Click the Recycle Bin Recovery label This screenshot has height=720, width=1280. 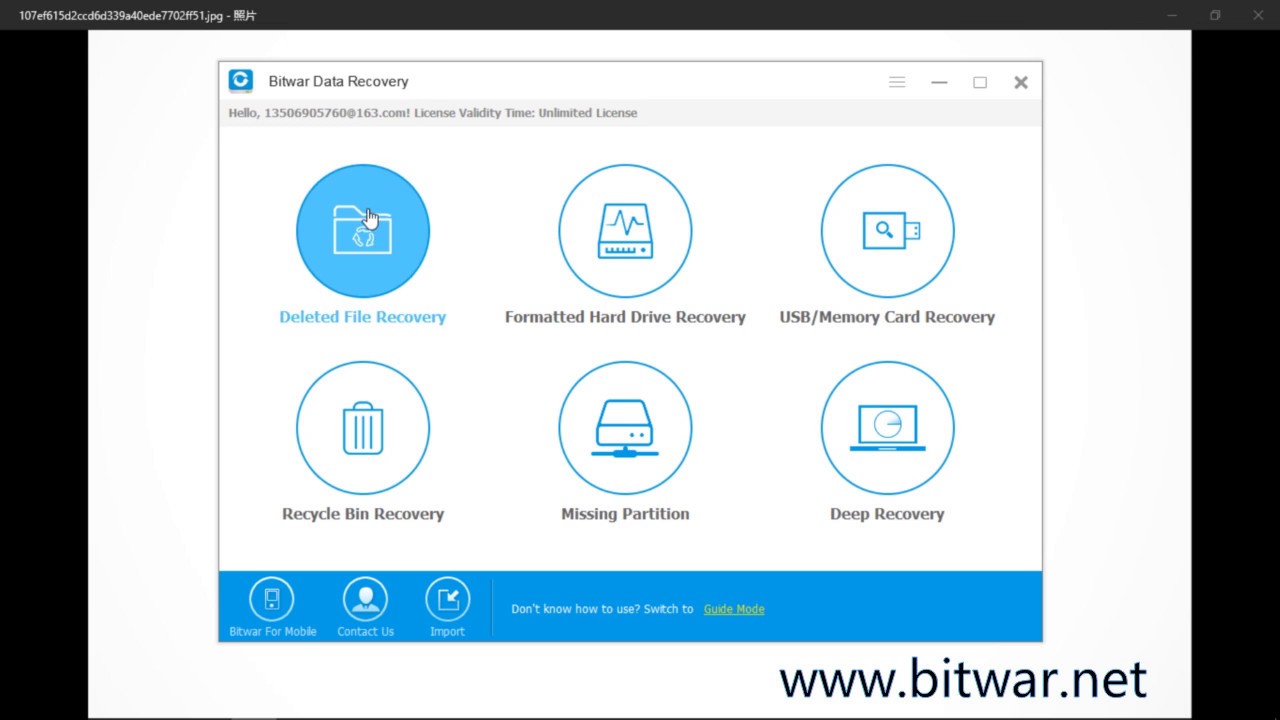tap(363, 514)
